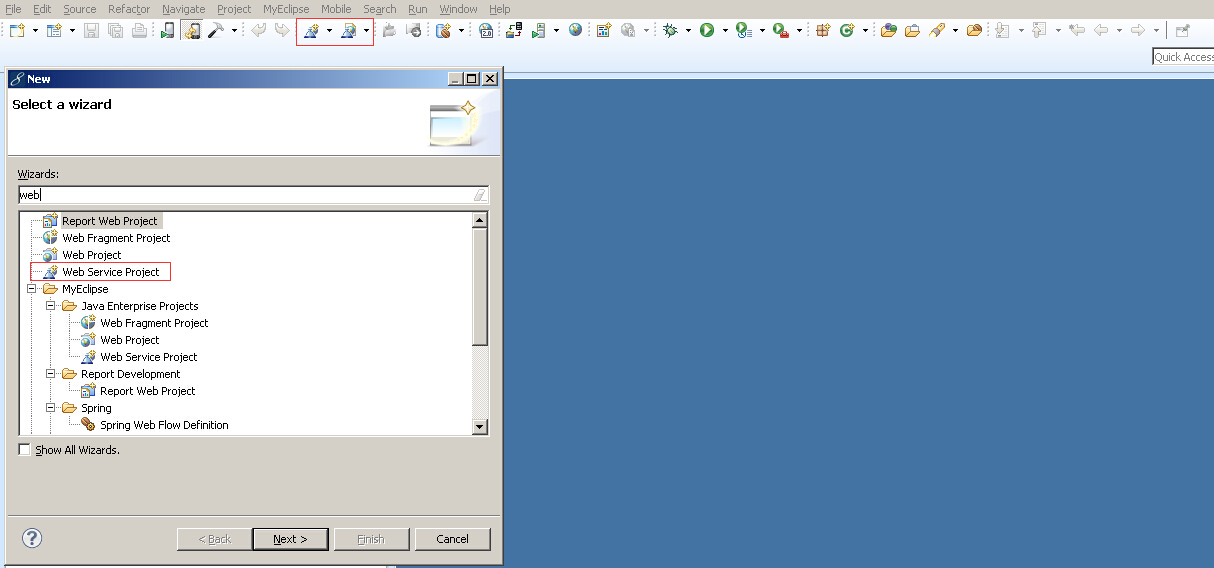
Task: Open the Navigate menu
Action: coord(183,9)
